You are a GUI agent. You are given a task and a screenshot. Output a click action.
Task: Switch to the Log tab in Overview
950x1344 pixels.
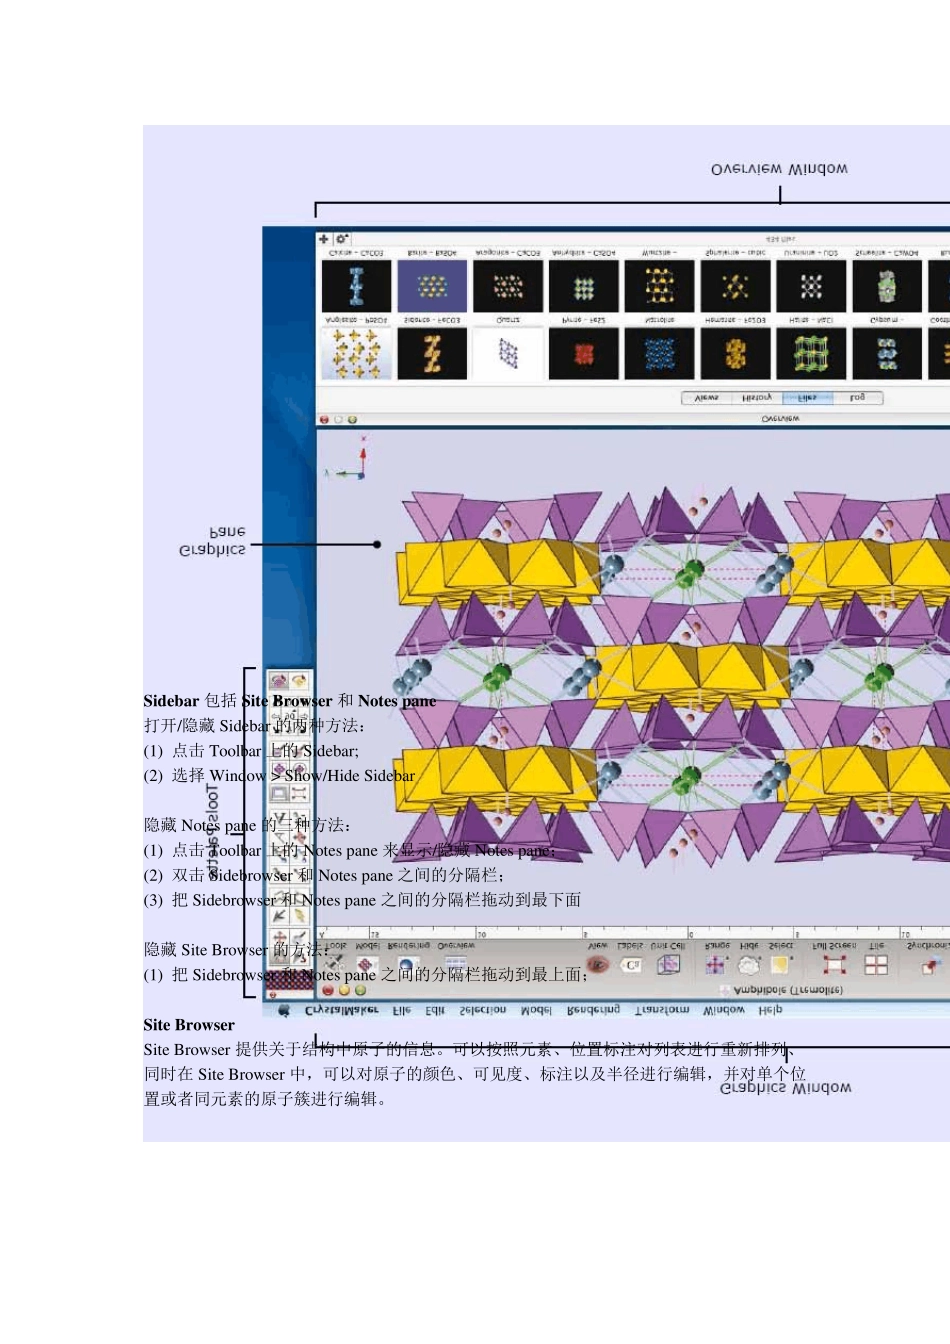tap(857, 398)
